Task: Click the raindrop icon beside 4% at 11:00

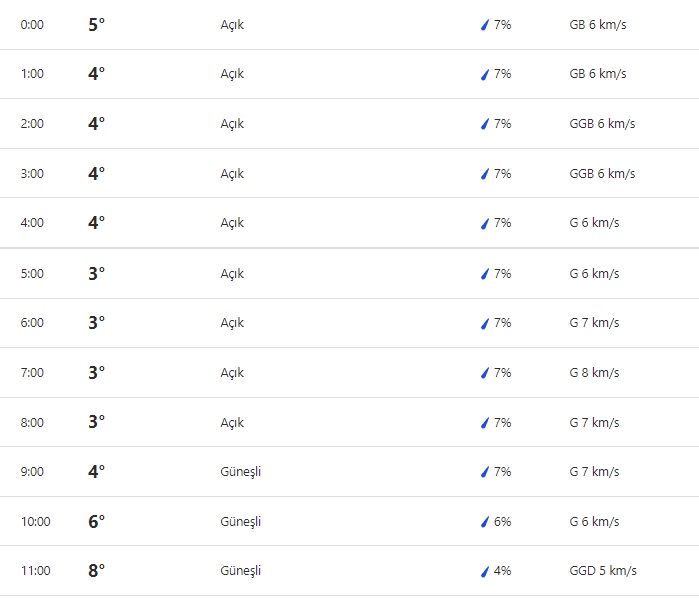Action: coord(485,571)
